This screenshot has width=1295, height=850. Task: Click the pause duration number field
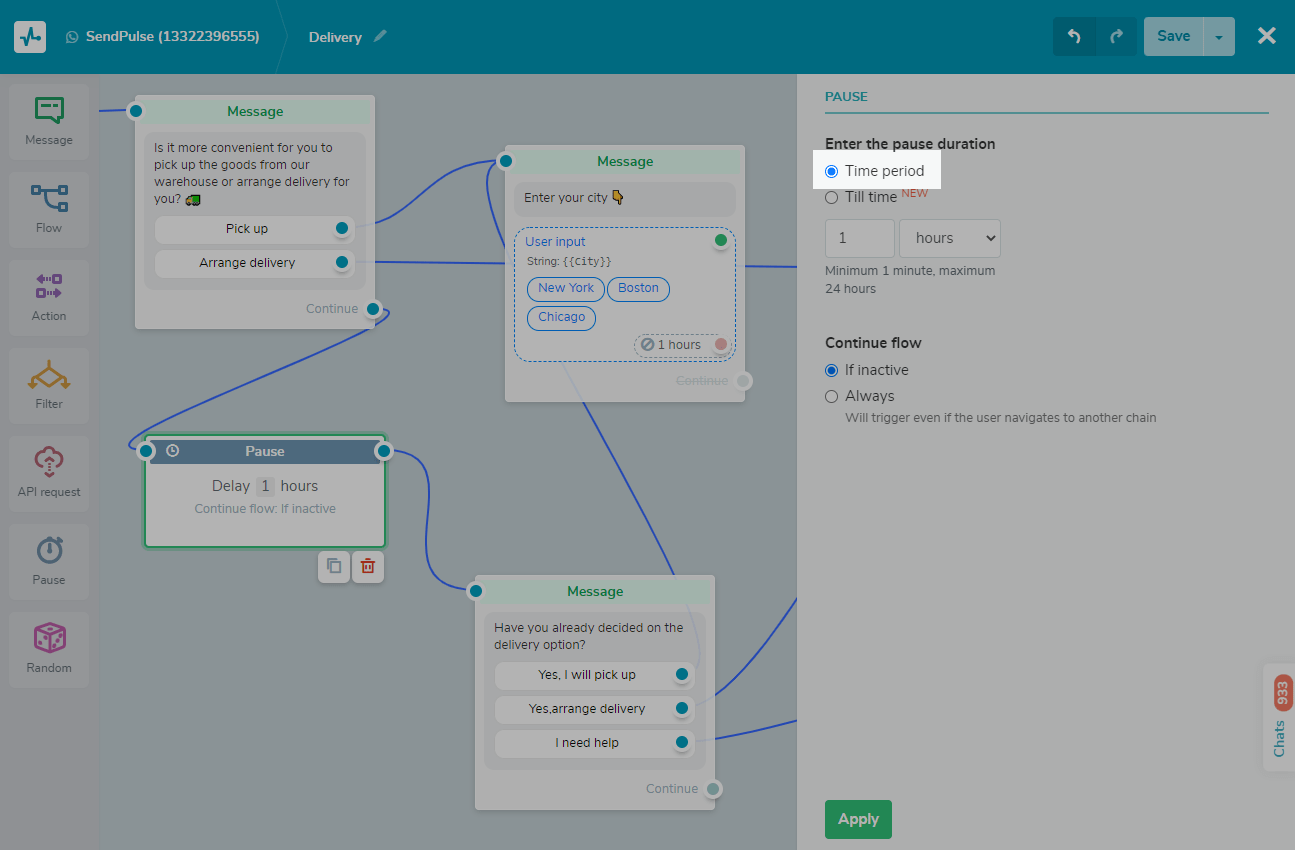(860, 238)
